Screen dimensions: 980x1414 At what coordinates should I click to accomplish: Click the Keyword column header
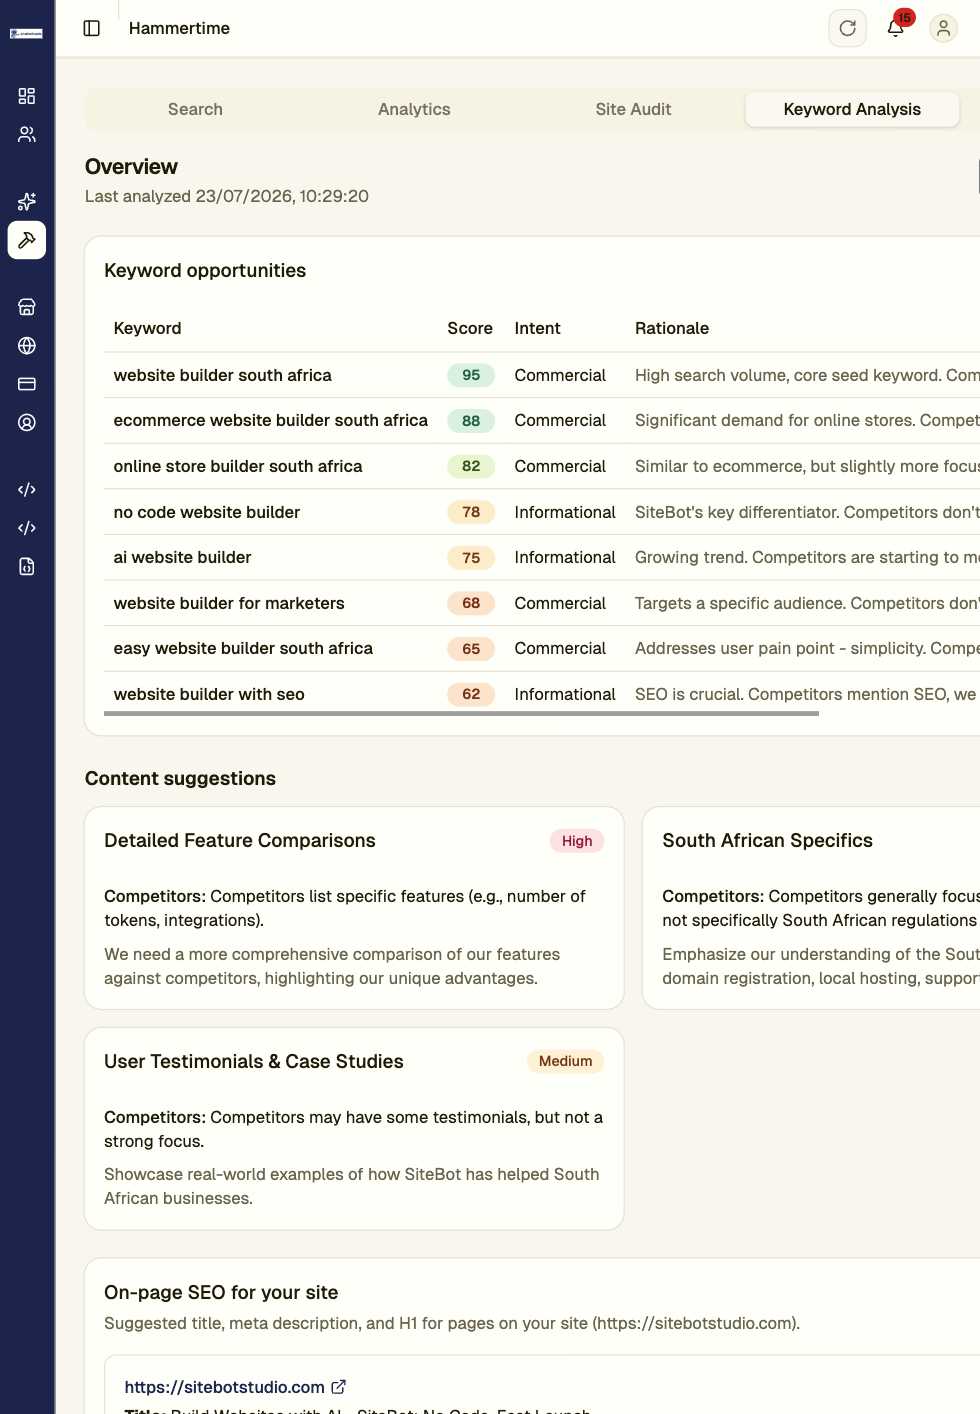(147, 328)
